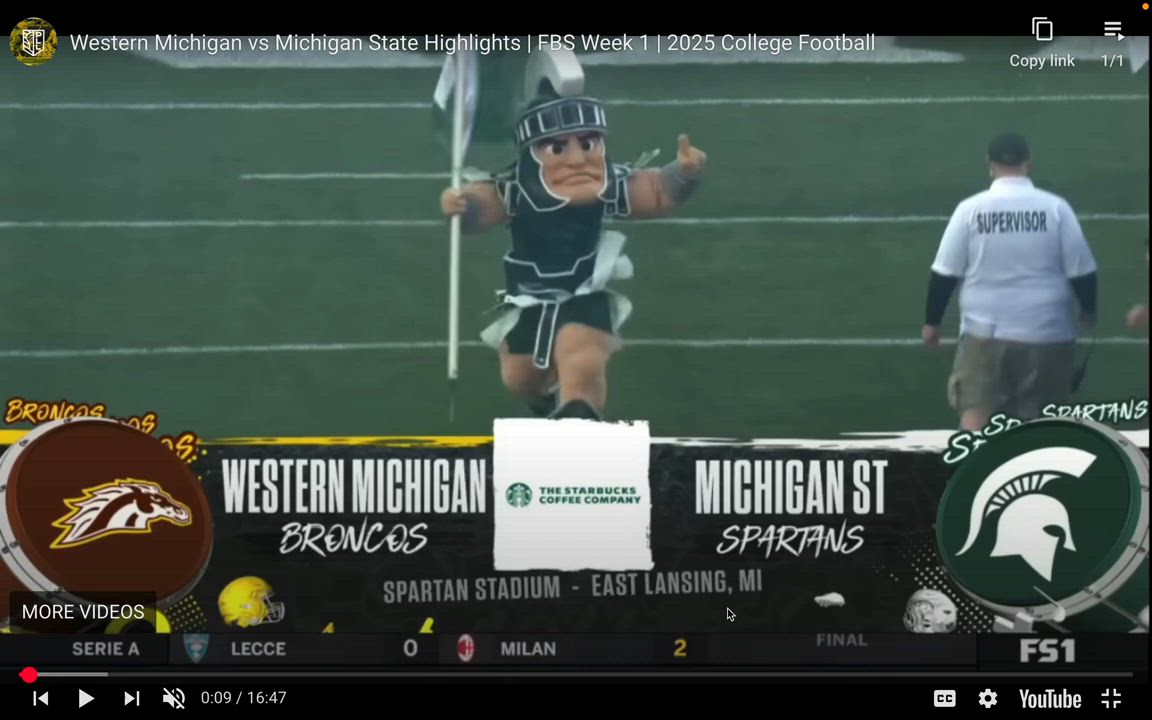This screenshot has height=720, width=1152.
Task: Seek to the middle of the progress bar
Action: click(x=576, y=675)
